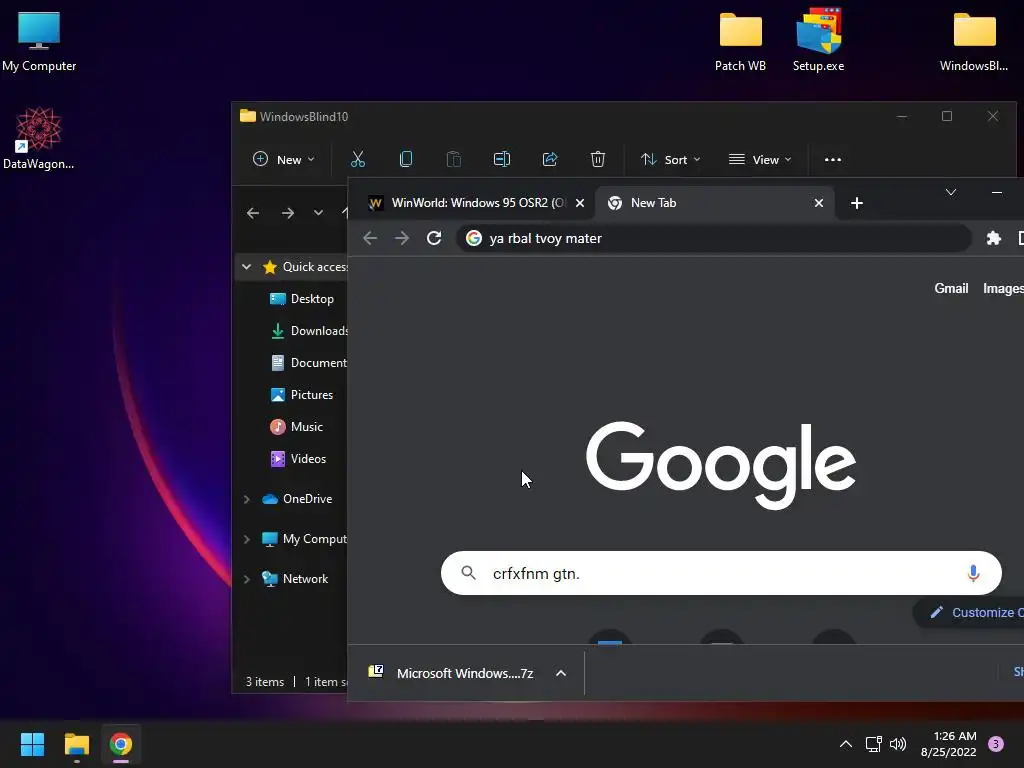1024x768 pixels.
Task: Open download options arrow for the 7z file
Action: click(560, 673)
